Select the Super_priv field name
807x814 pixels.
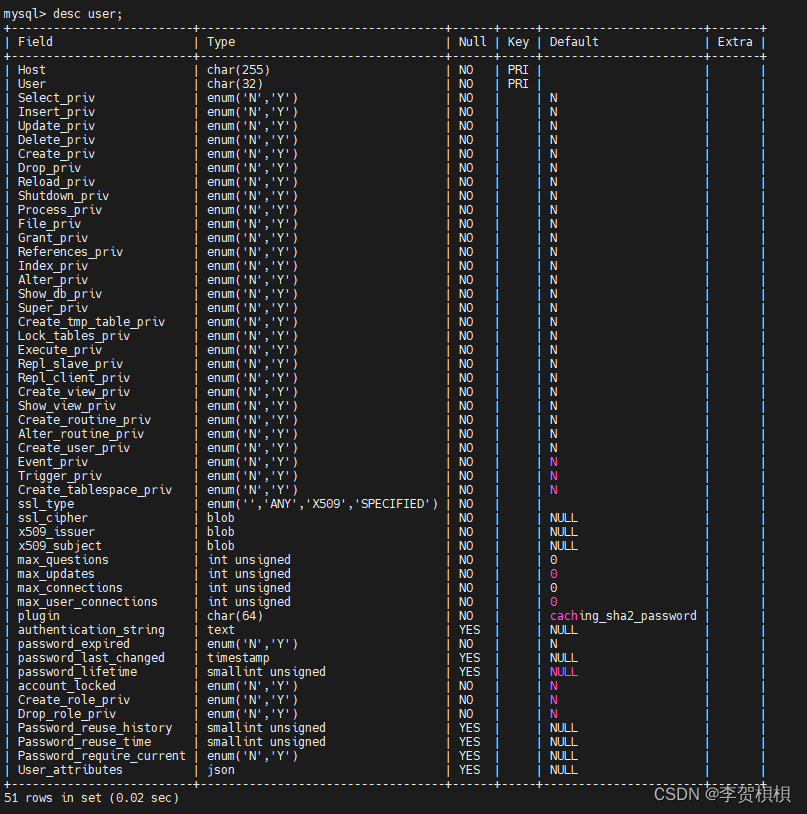[53, 308]
